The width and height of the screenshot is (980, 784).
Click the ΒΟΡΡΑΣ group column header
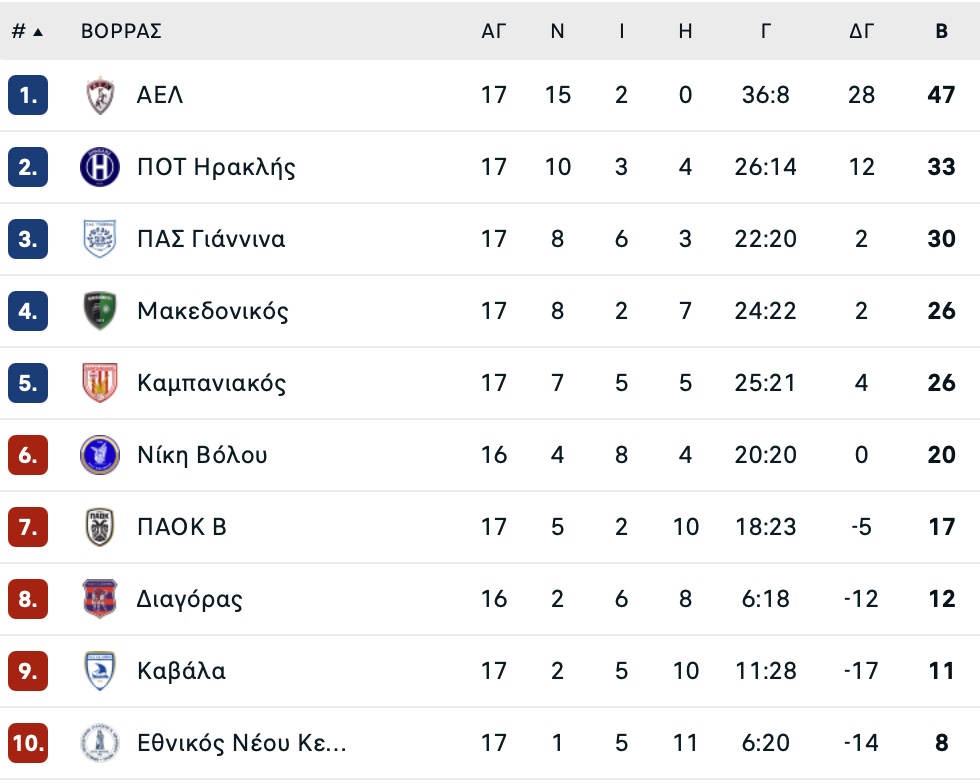[x=121, y=31]
